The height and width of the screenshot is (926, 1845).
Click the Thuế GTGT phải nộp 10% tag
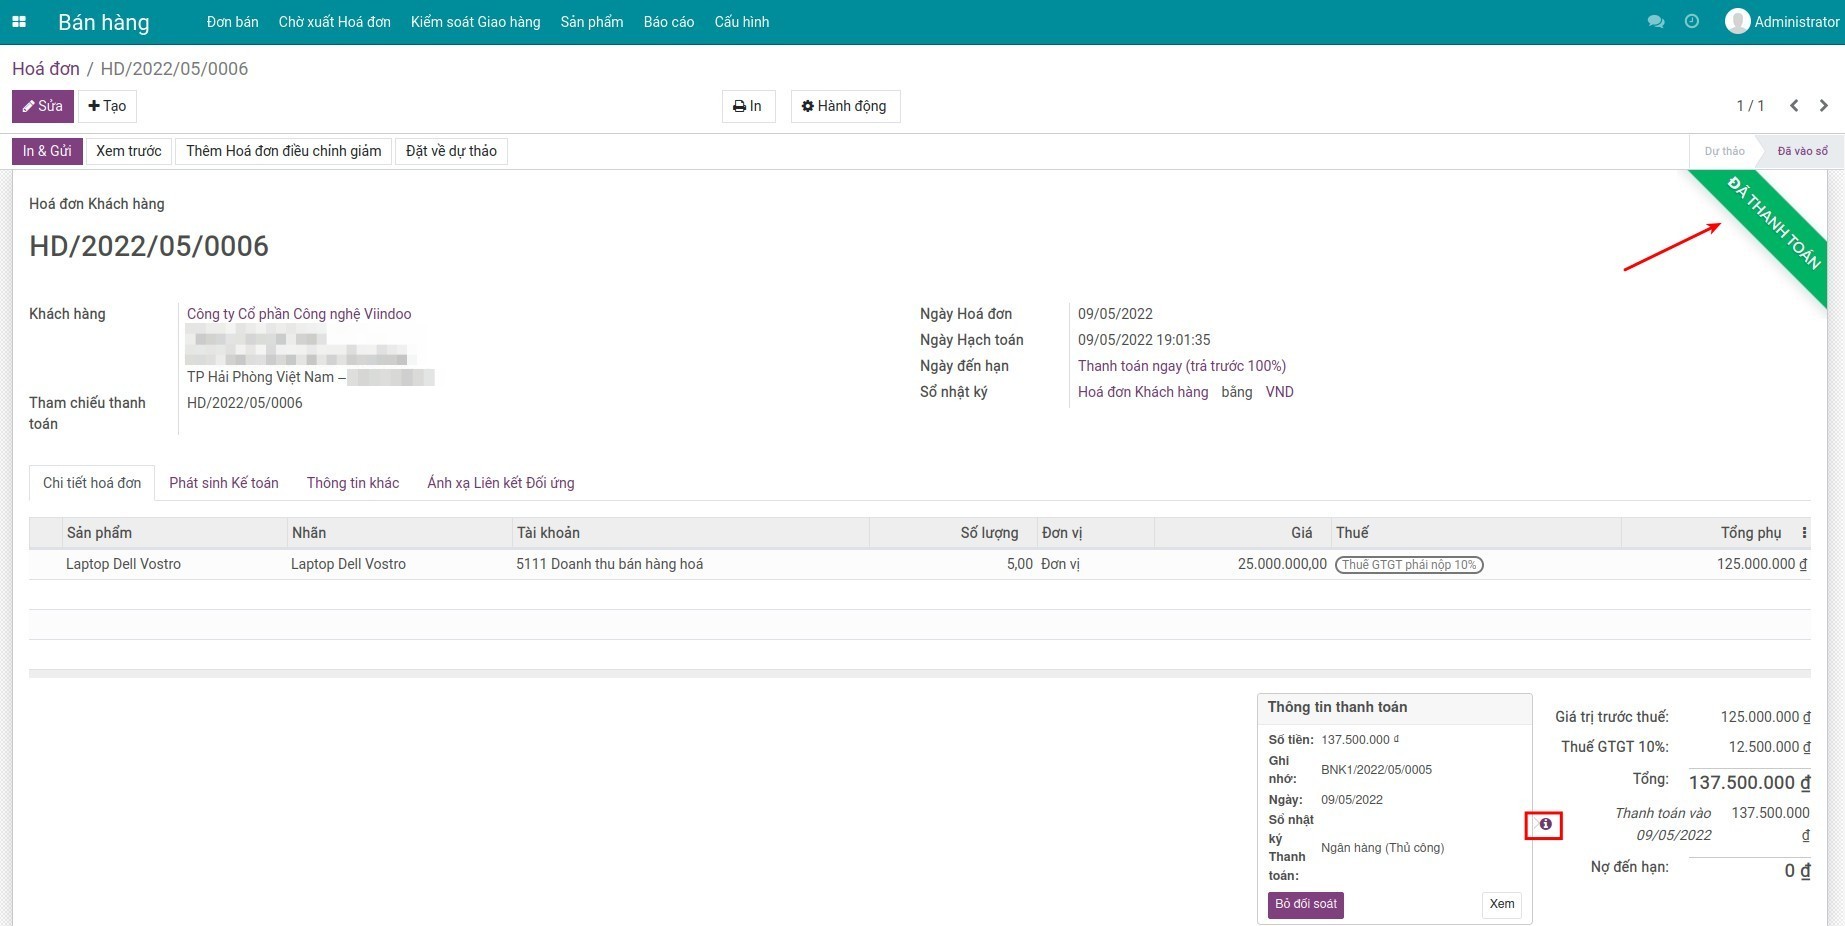tap(1409, 565)
